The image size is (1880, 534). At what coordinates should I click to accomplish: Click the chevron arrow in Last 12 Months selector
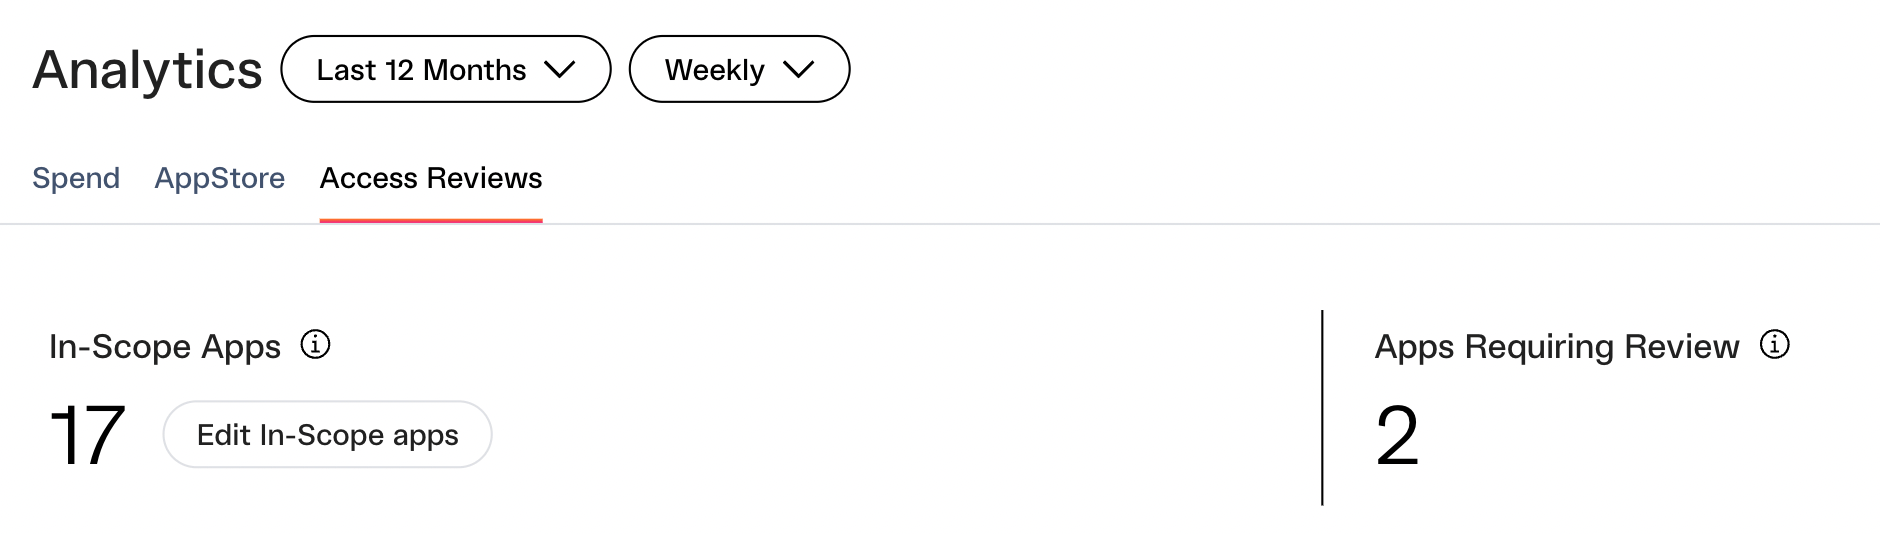coord(559,69)
